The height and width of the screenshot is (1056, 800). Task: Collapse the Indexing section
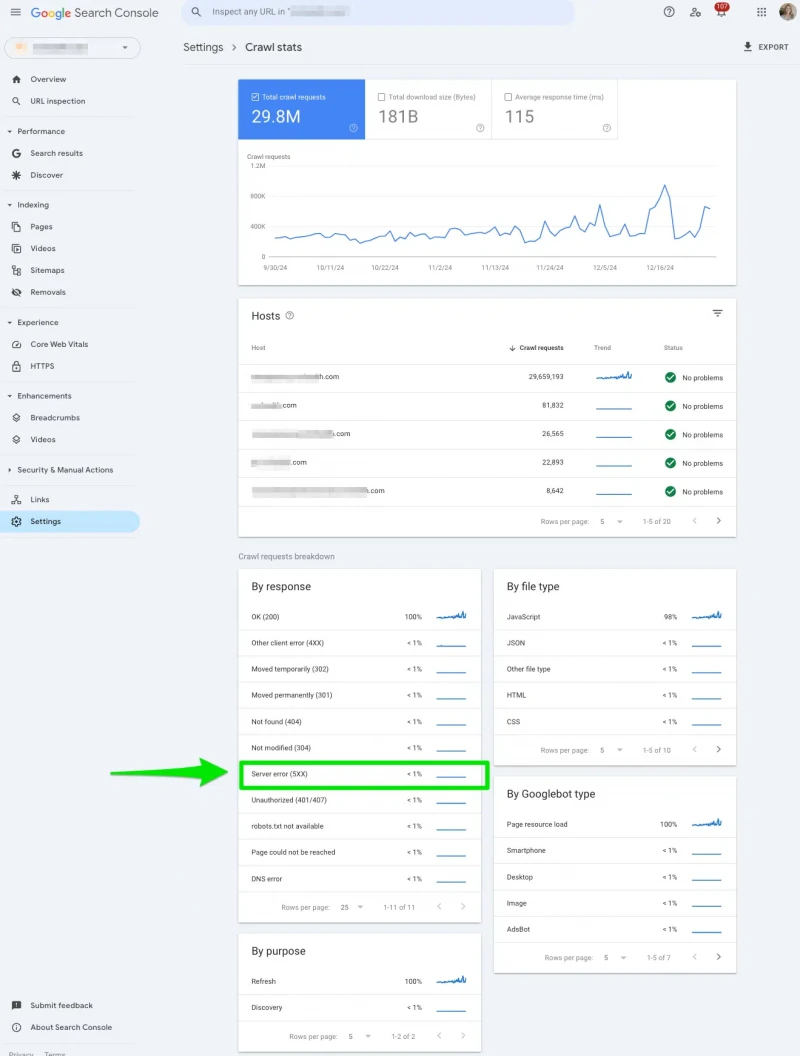(x=9, y=205)
